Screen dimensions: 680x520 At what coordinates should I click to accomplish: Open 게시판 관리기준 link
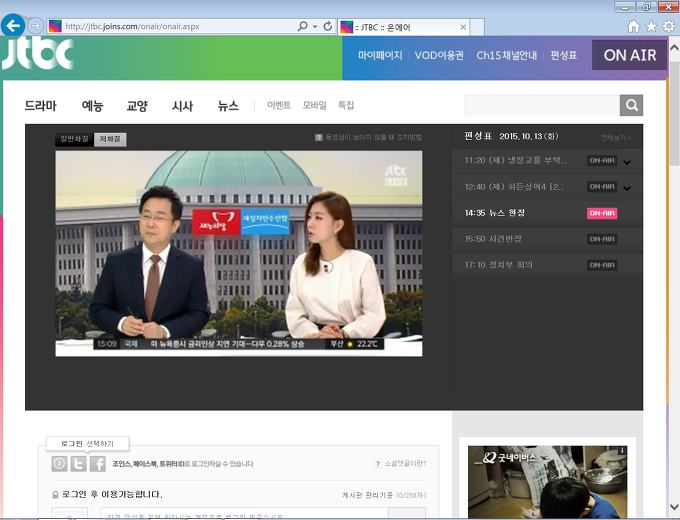click(367, 495)
